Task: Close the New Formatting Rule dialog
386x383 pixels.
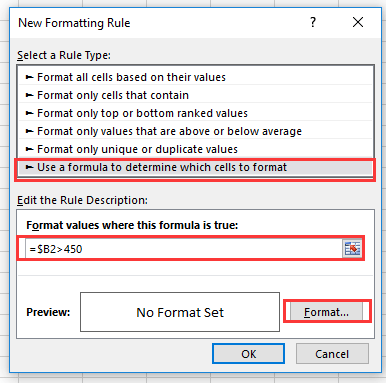Action: 358,23
